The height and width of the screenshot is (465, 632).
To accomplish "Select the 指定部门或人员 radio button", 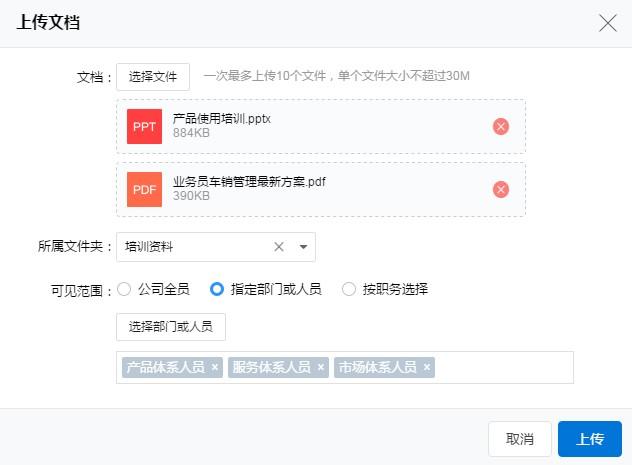I will point(217,289).
